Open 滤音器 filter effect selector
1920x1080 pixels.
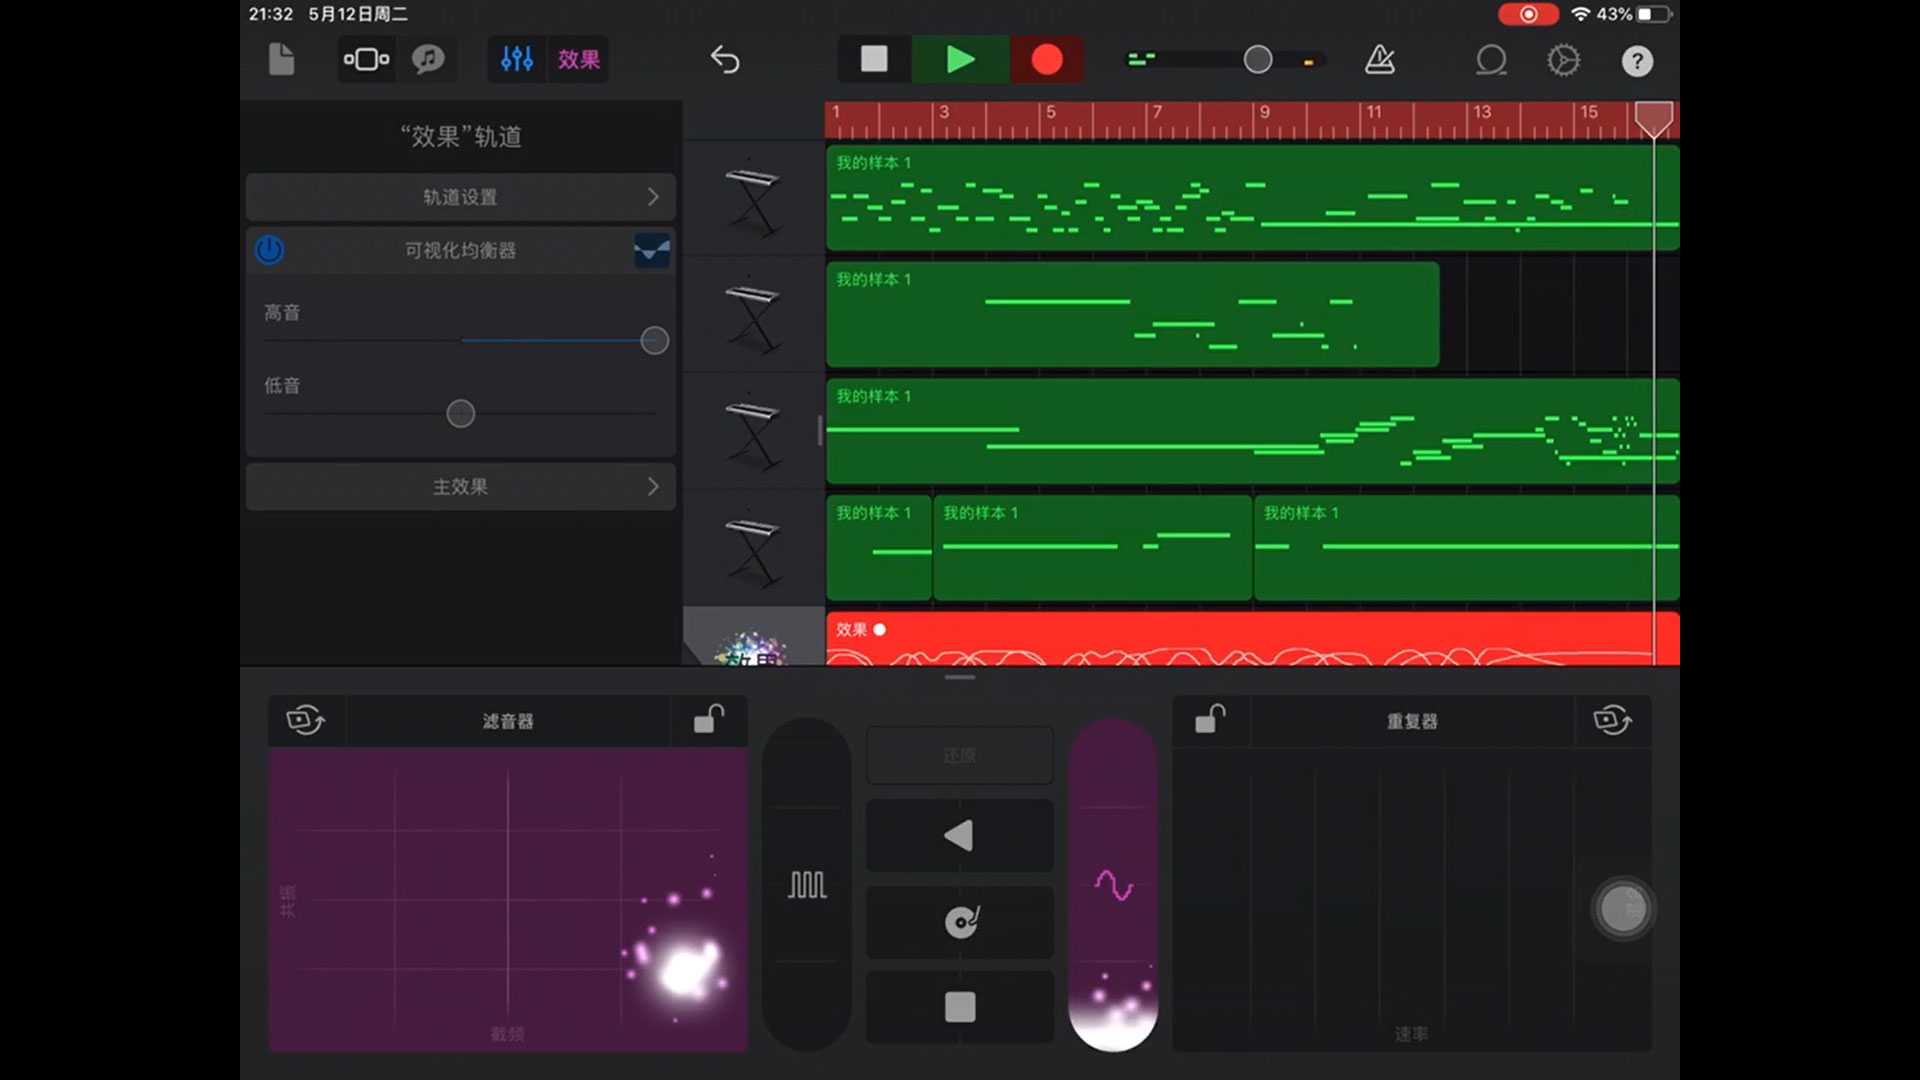[508, 721]
